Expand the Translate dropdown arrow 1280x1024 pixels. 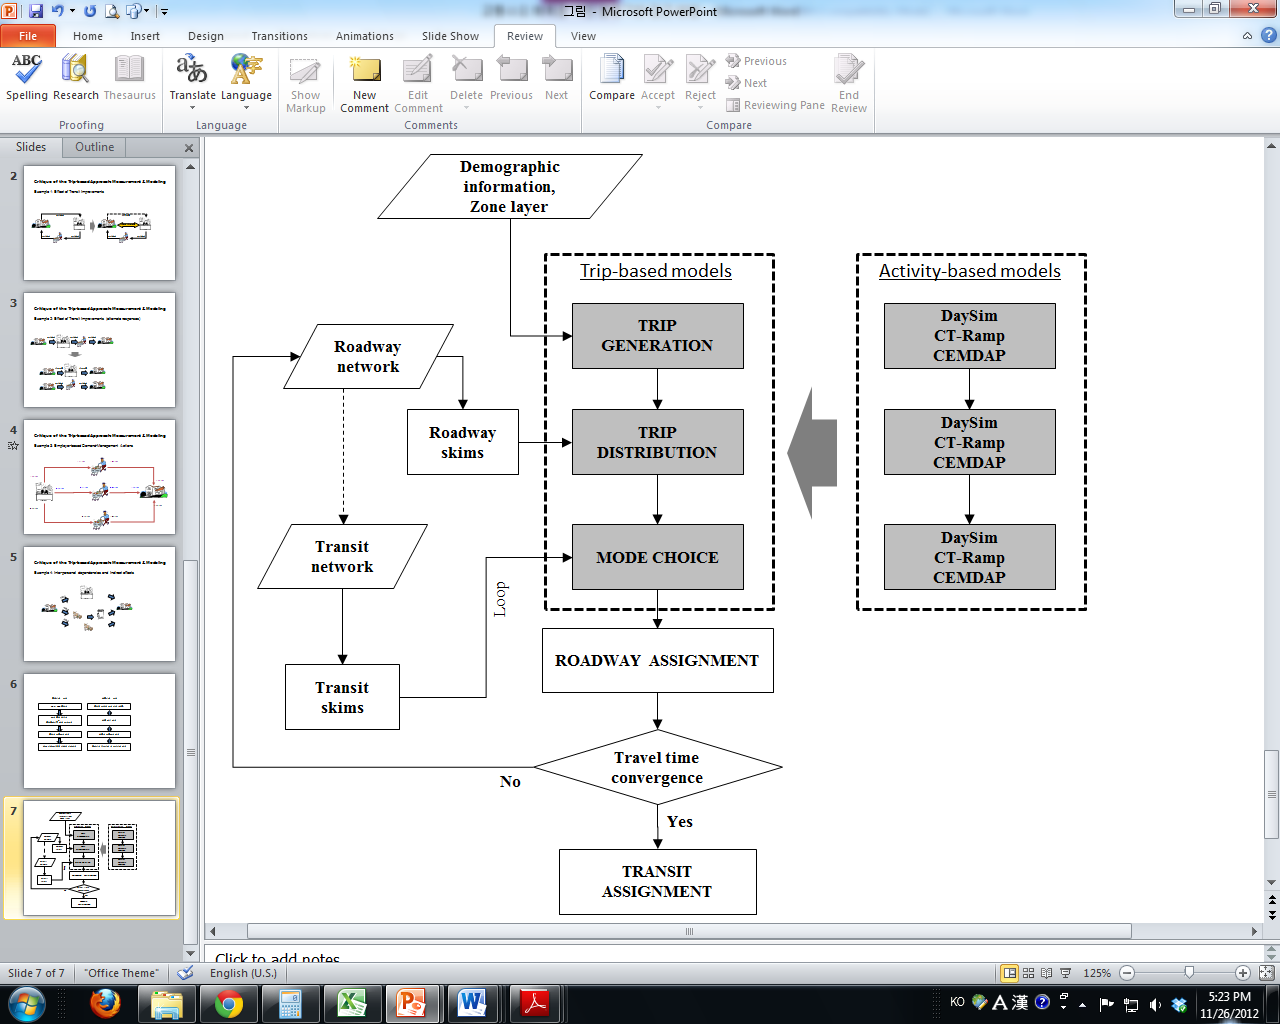pyautogui.click(x=192, y=108)
